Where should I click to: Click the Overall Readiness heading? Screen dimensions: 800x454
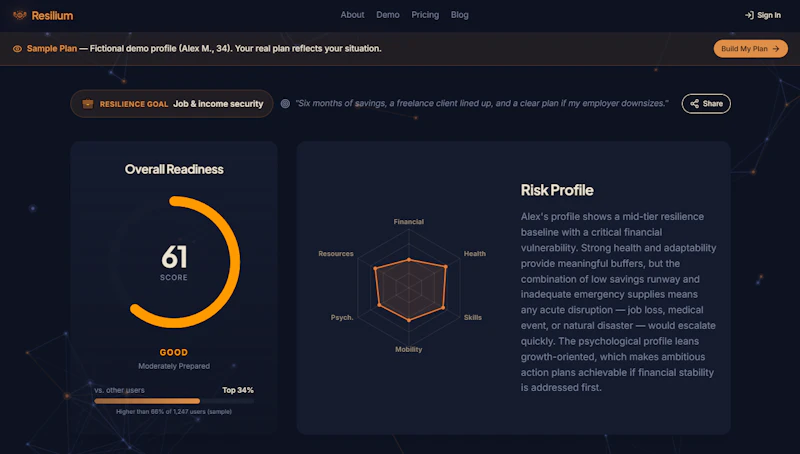(x=174, y=169)
